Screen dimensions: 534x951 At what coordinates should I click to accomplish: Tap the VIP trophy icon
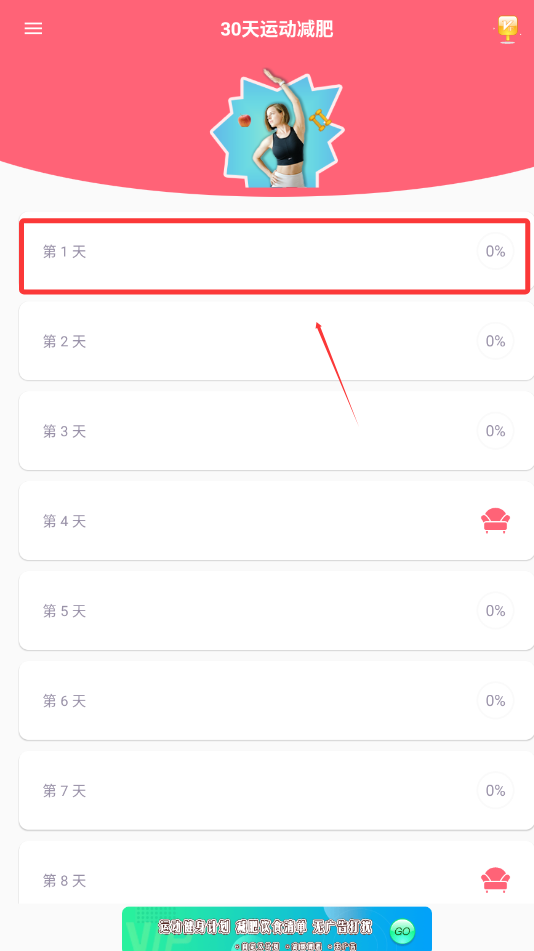(507, 29)
